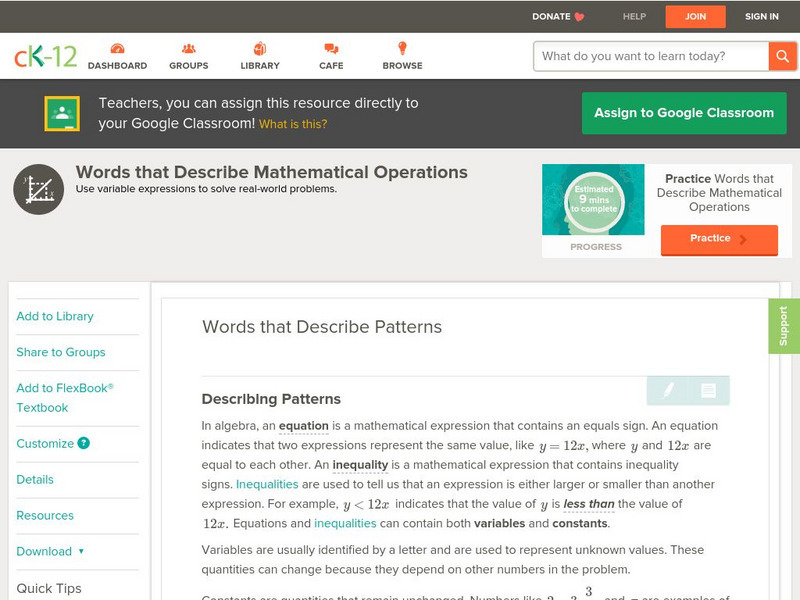Viewport: 800px width, 600px height.
Task: Click the BROWSE menu label
Action: coord(403,66)
